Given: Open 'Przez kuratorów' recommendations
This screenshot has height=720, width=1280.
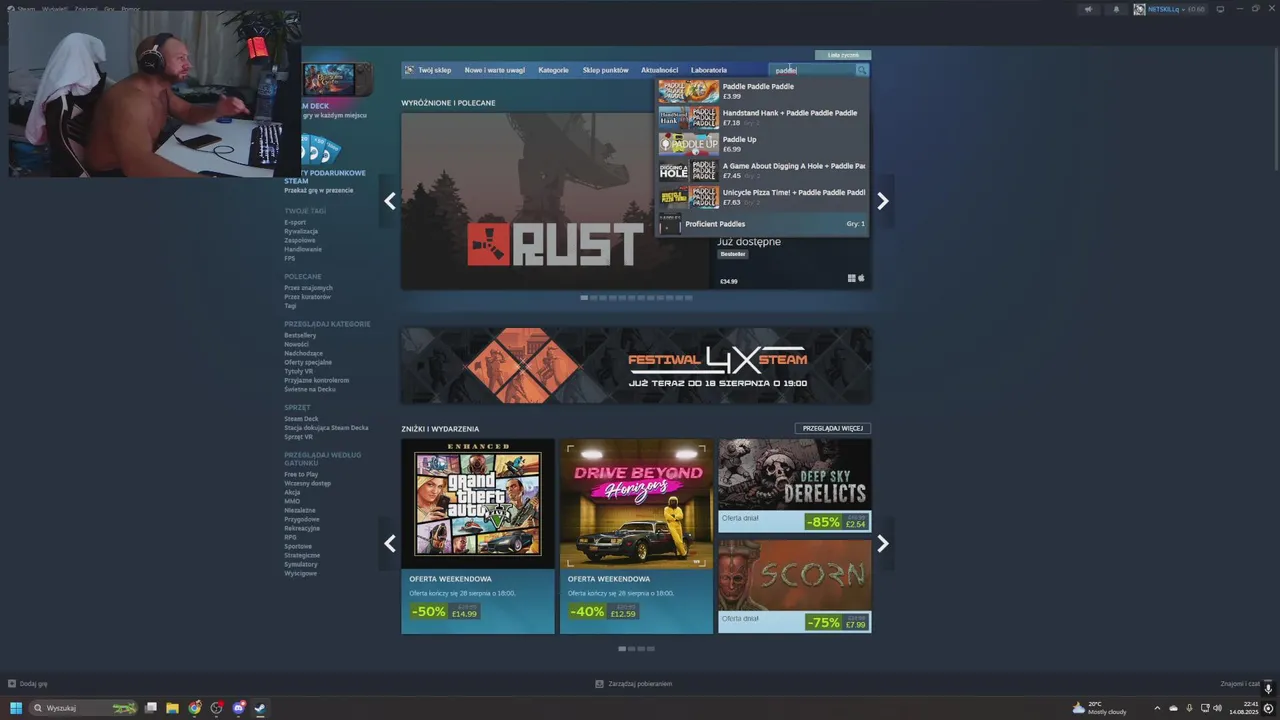Looking at the screenshot, I should 307,297.
